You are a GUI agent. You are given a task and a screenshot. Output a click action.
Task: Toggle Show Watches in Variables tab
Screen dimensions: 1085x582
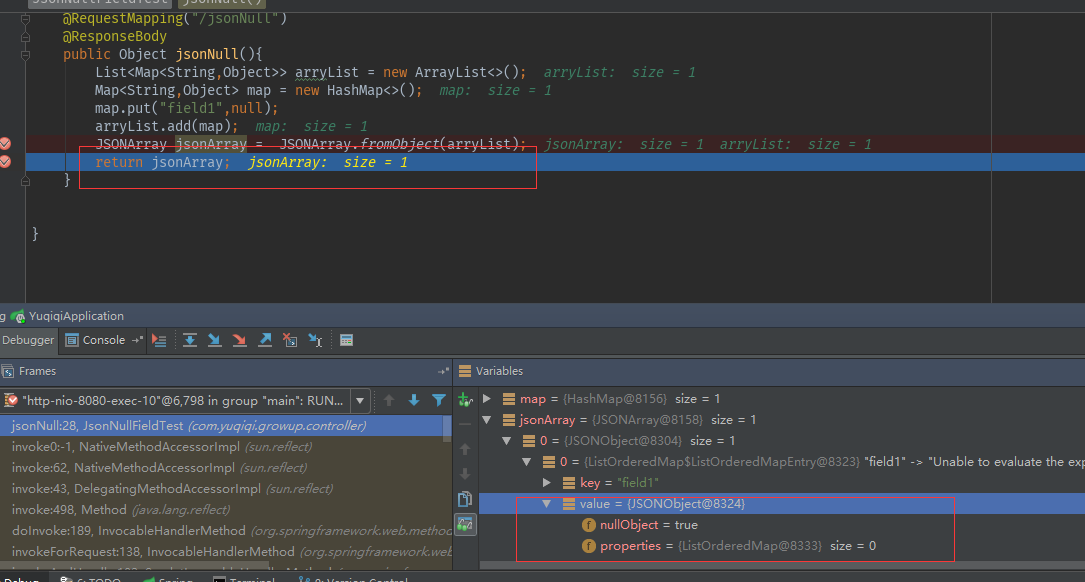pyautogui.click(x=465, y=525)
